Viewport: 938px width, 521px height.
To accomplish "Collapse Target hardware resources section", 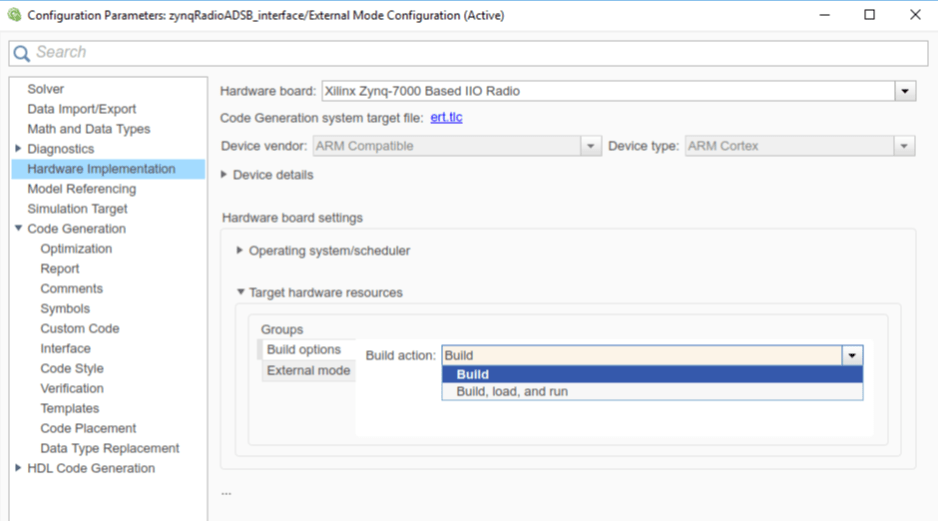I will pos(240,293).
